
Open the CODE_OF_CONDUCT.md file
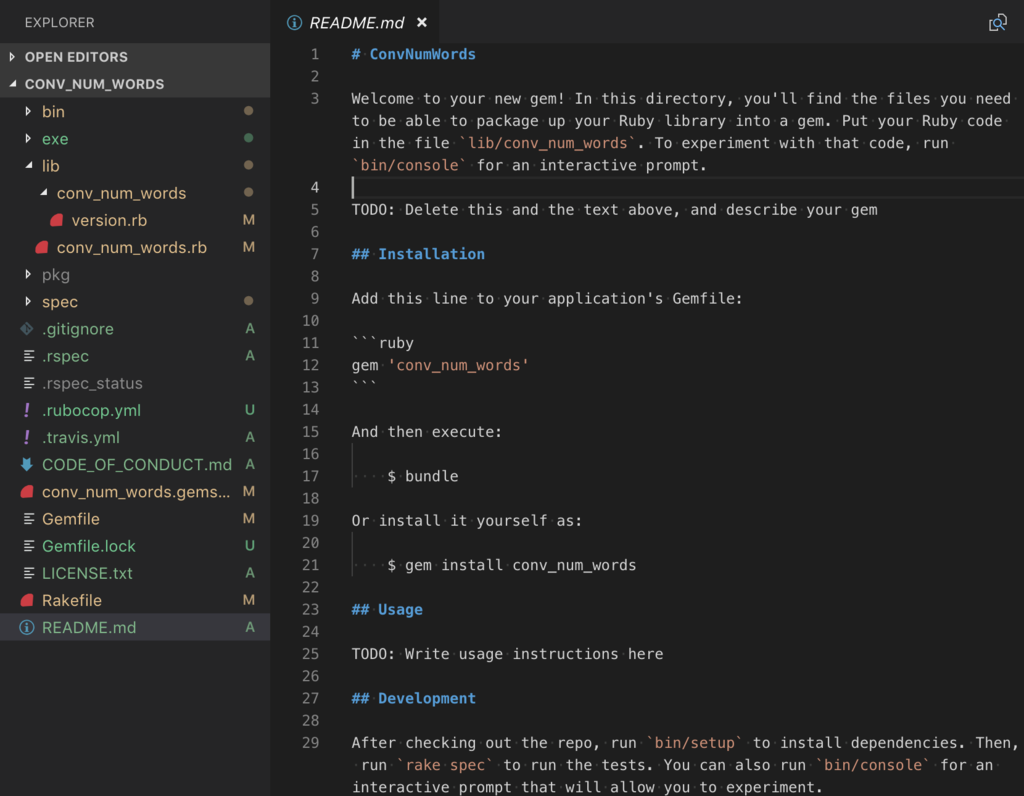tap(136, 465)
